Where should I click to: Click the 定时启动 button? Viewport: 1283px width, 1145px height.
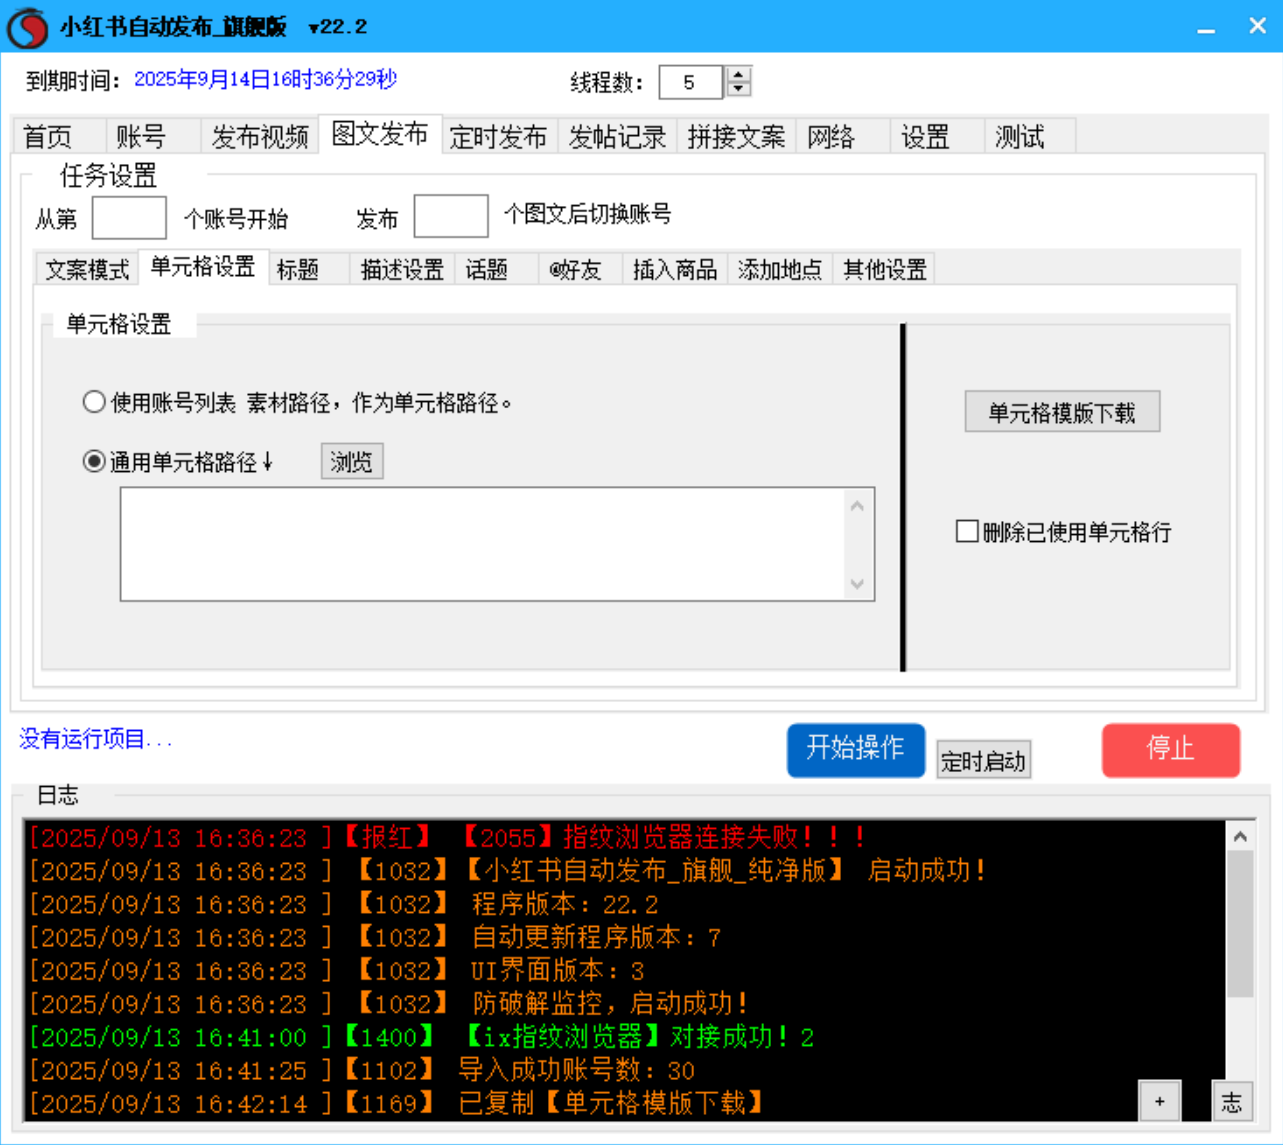pyautogui.click(x=983, y=759)
